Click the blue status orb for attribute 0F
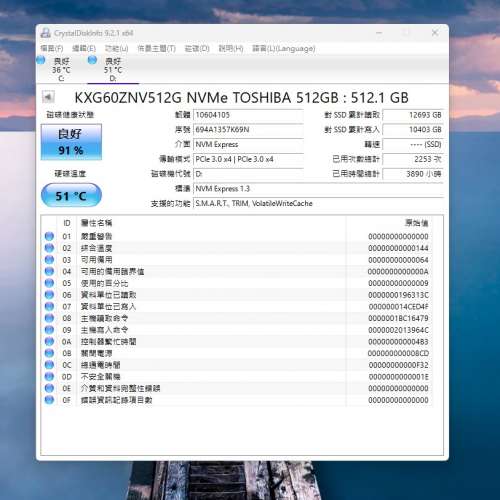Screen dimensions: 500x500 pyautogui.click(x=49, y=400)
